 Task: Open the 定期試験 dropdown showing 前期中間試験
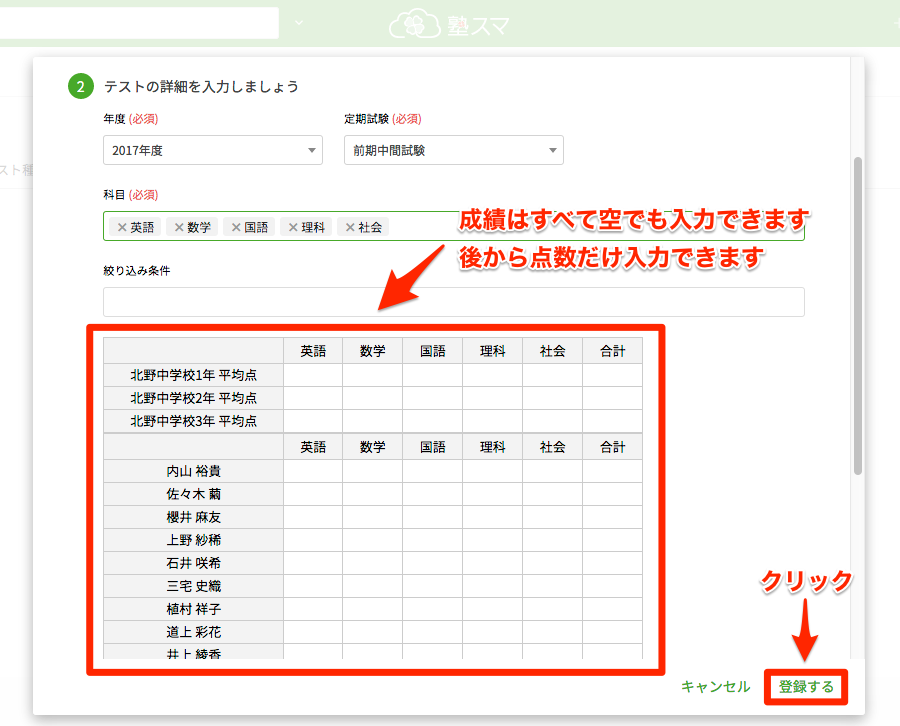pyautogui.click(x=453, y=151)
